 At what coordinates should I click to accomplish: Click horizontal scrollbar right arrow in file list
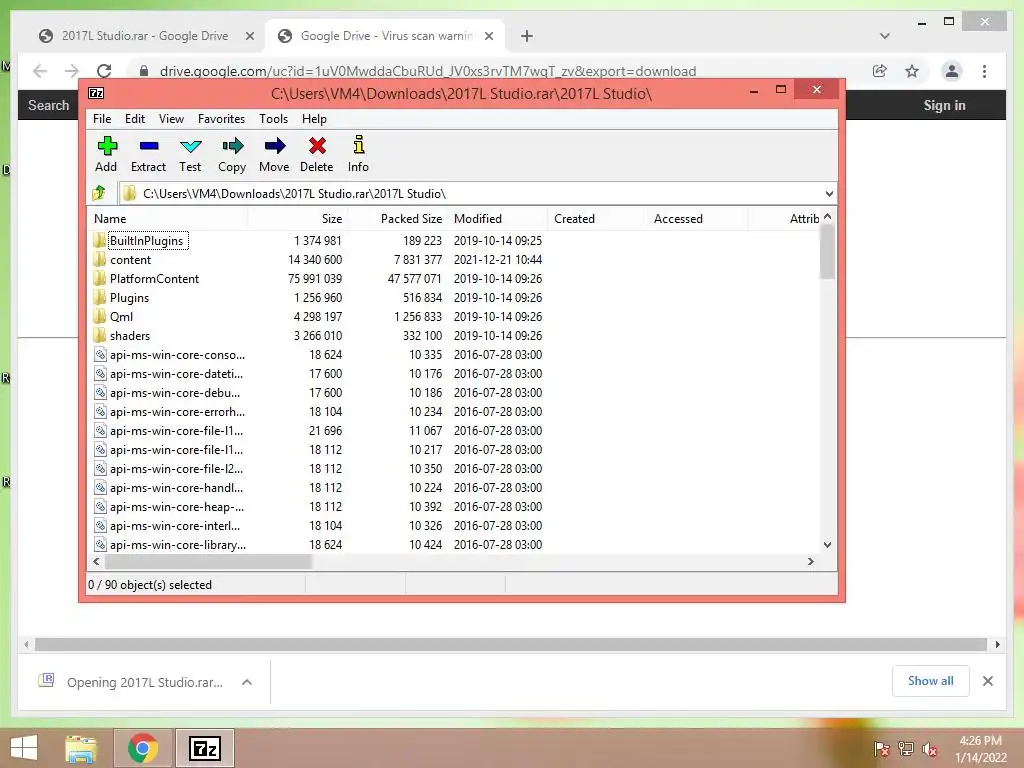coord(810,561)
